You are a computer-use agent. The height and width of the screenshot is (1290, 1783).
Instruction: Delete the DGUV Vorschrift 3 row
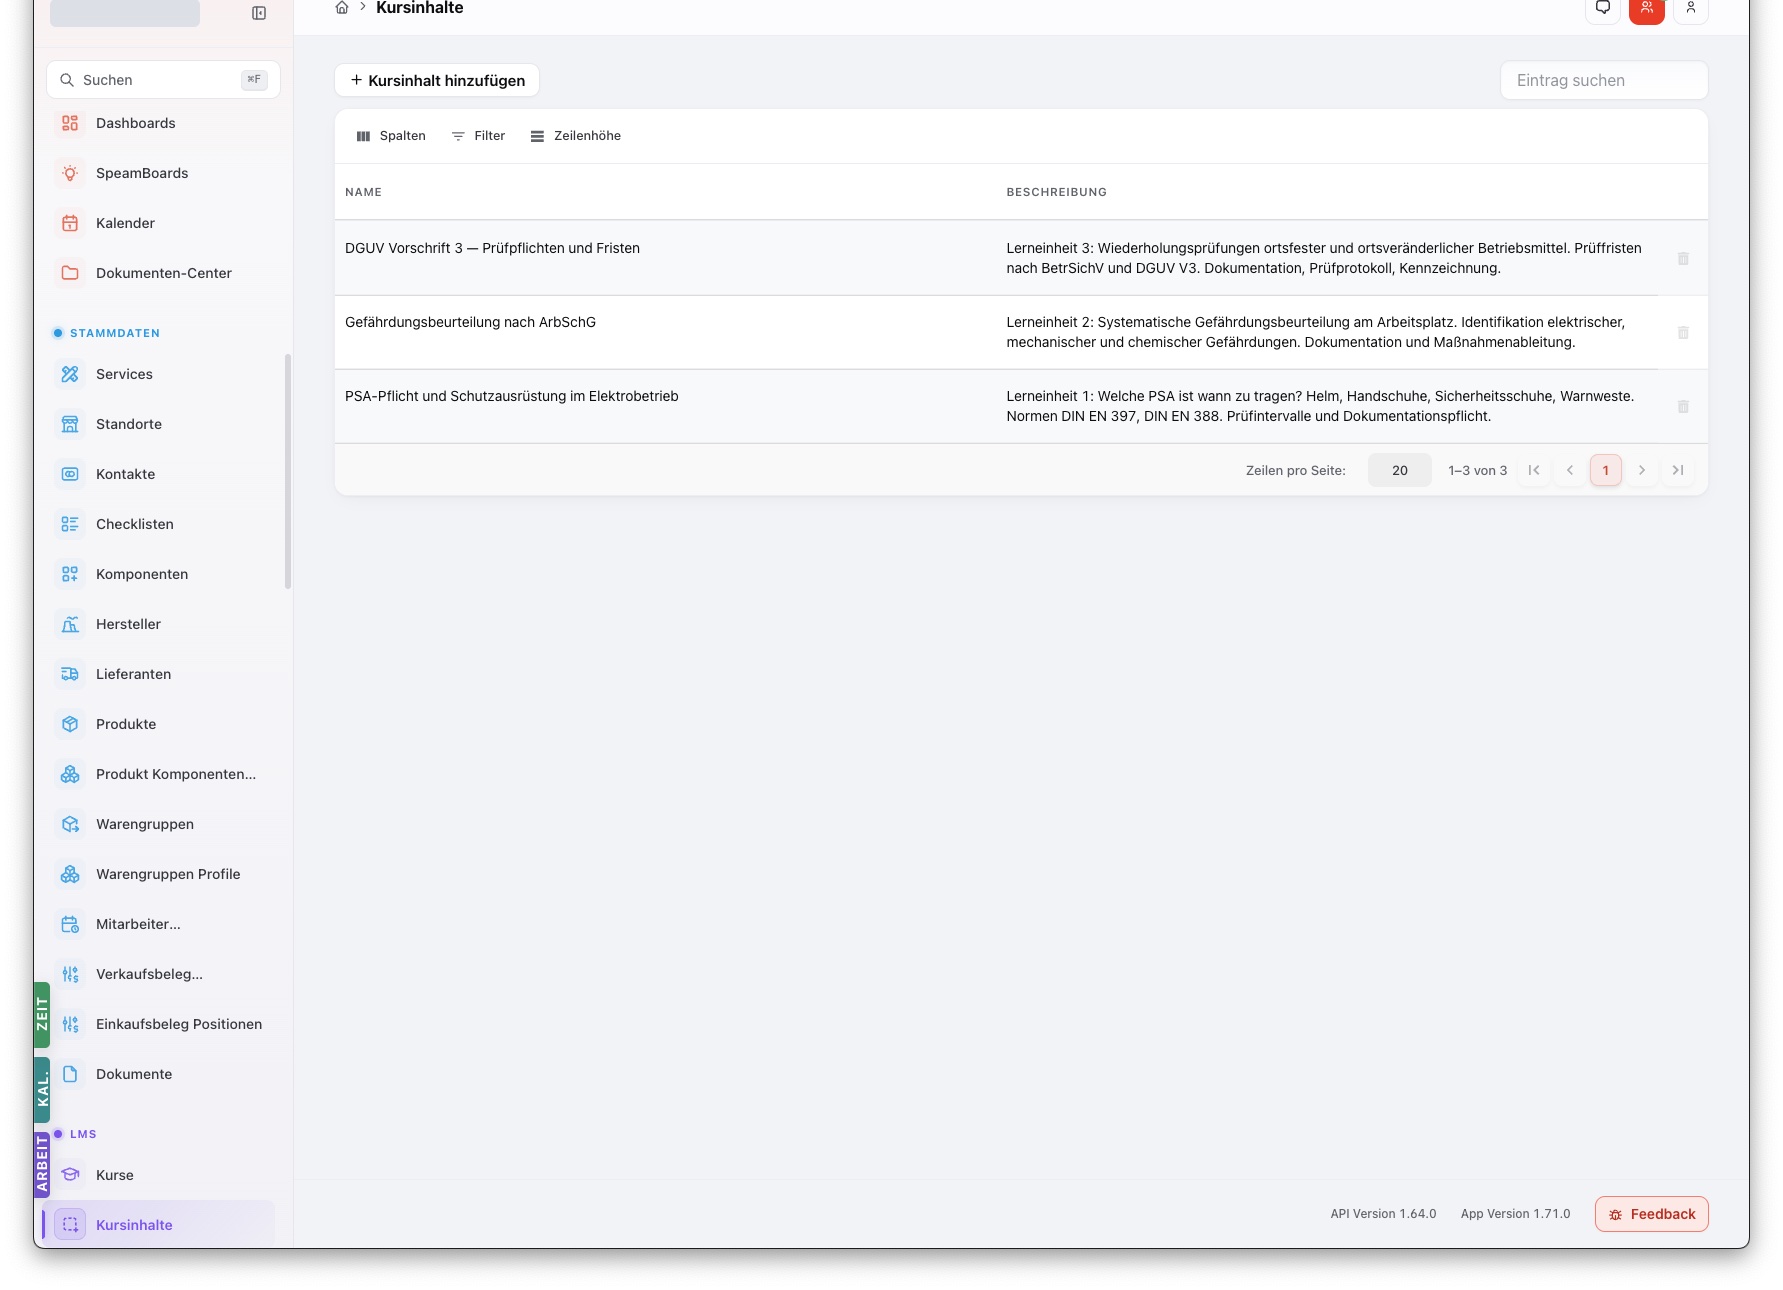(1683, 258)
